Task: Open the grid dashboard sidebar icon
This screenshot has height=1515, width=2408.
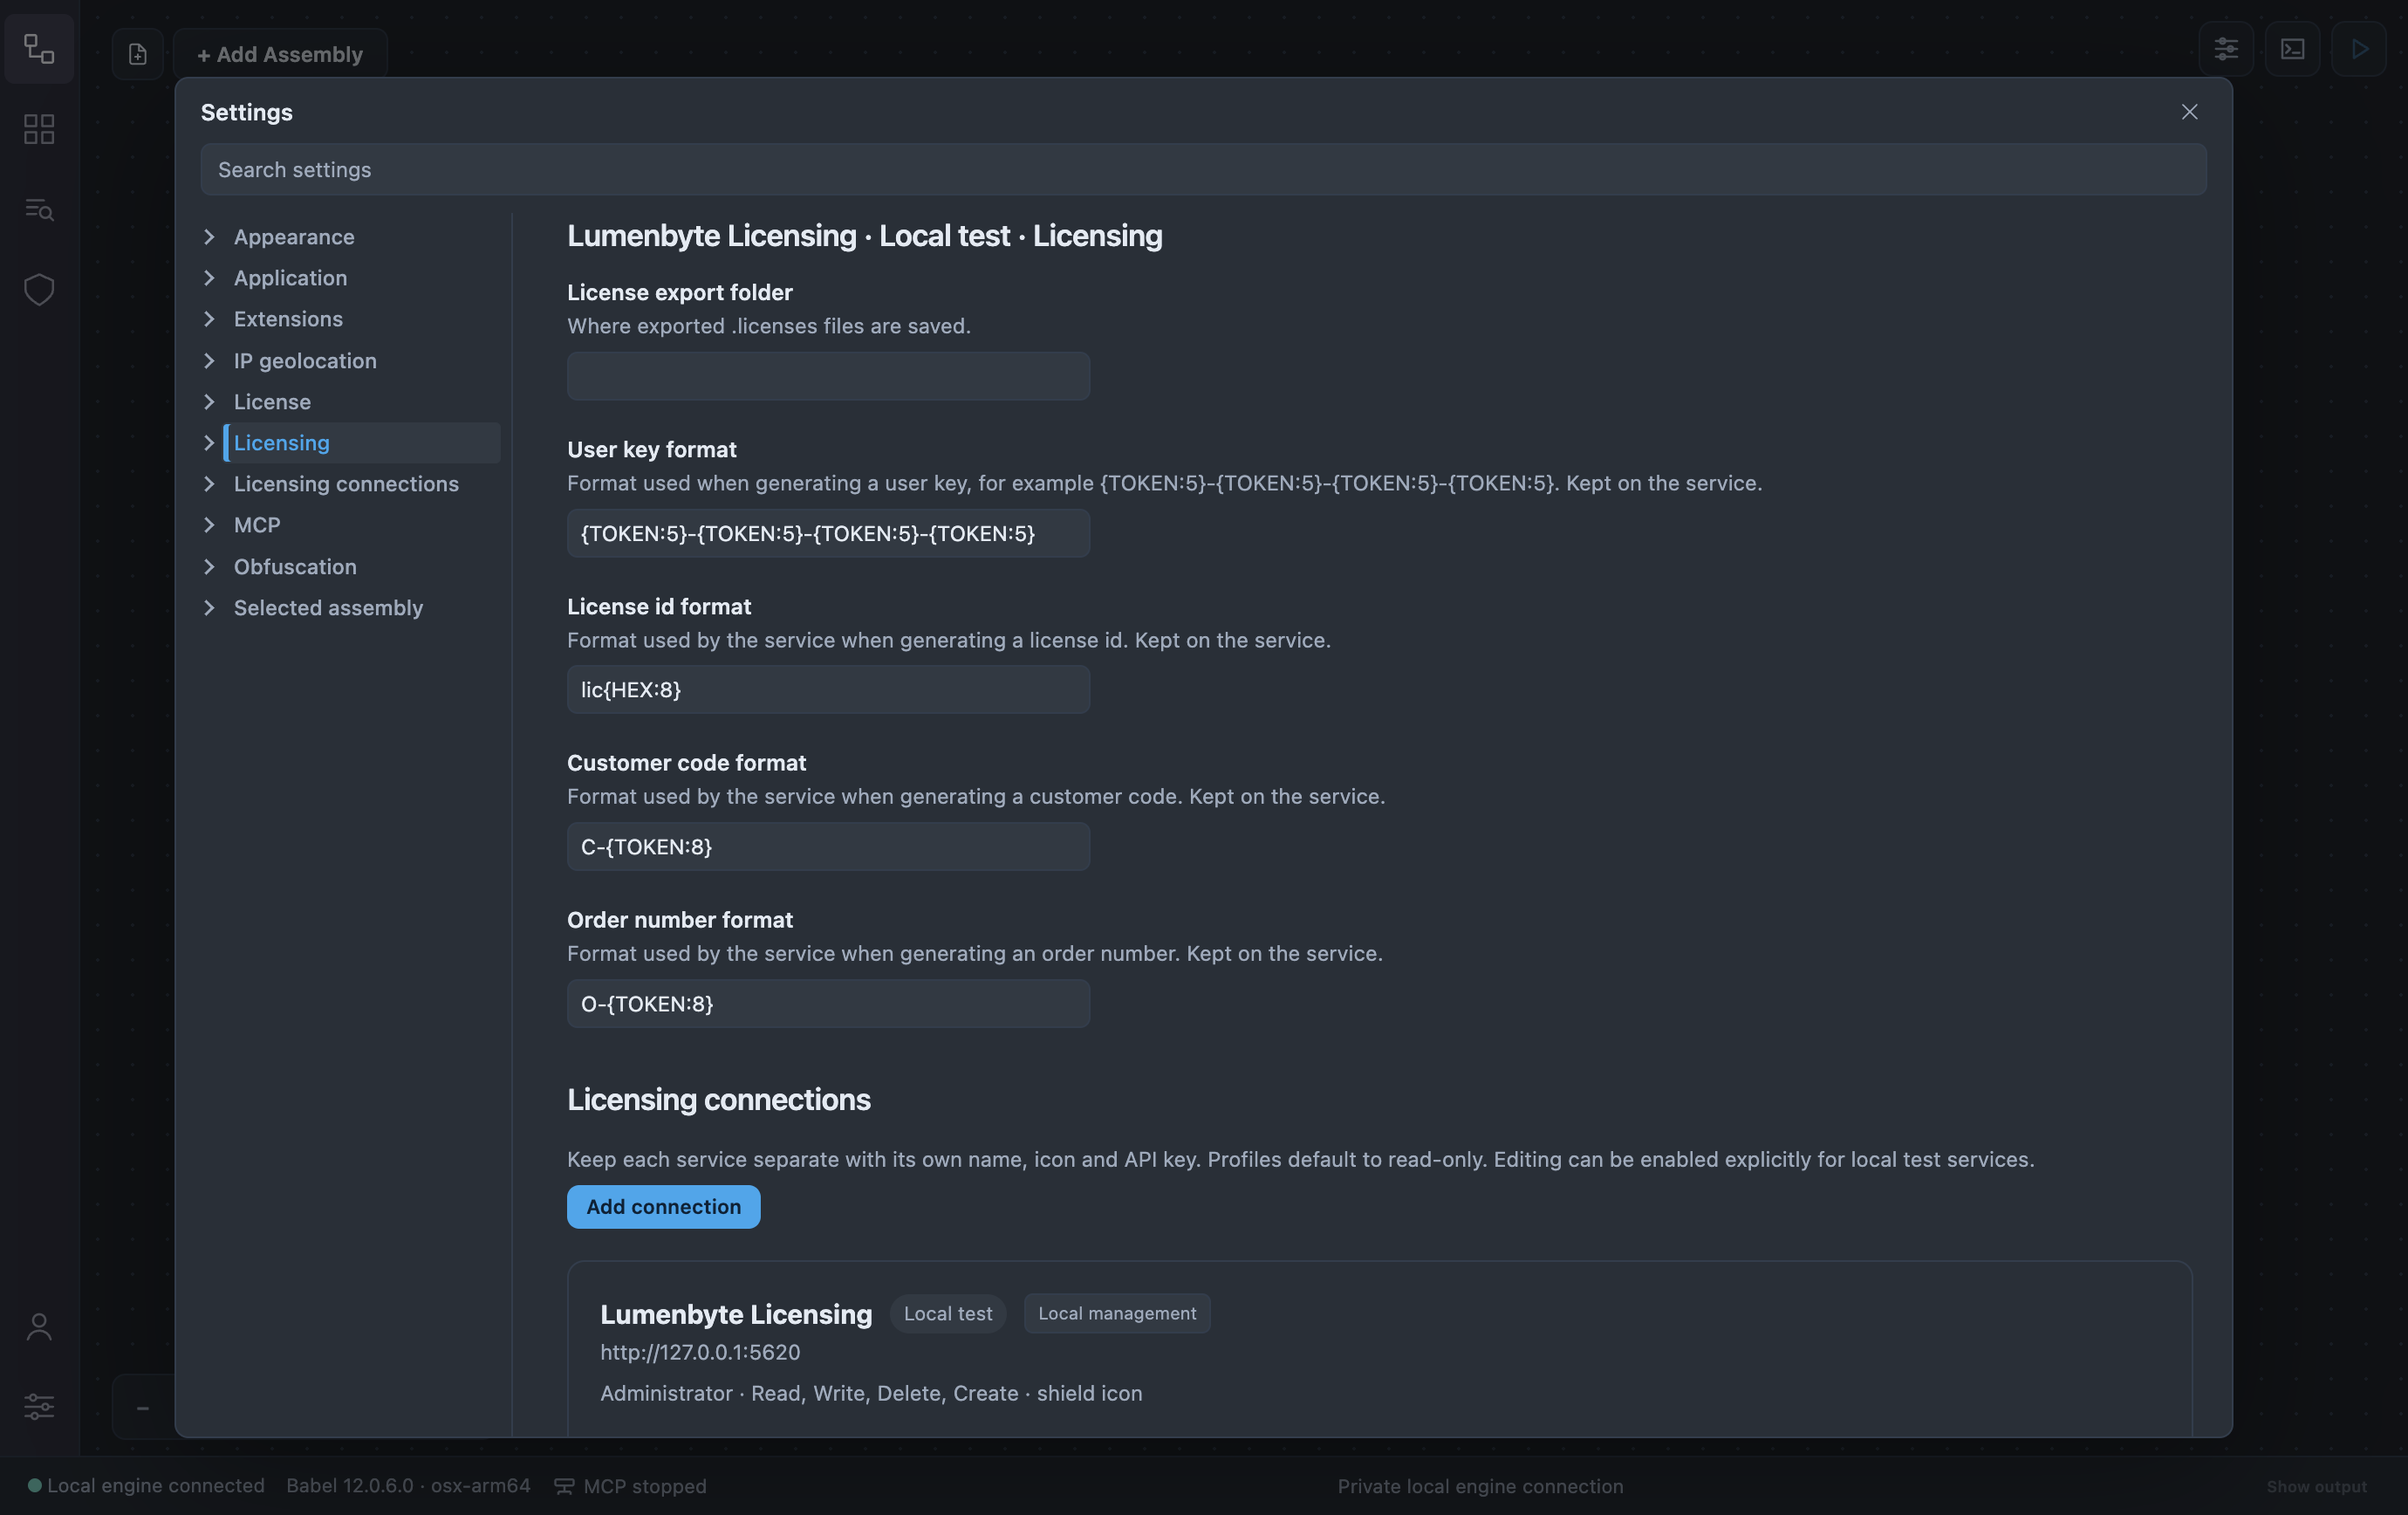Action: click(x=39, y=129)
